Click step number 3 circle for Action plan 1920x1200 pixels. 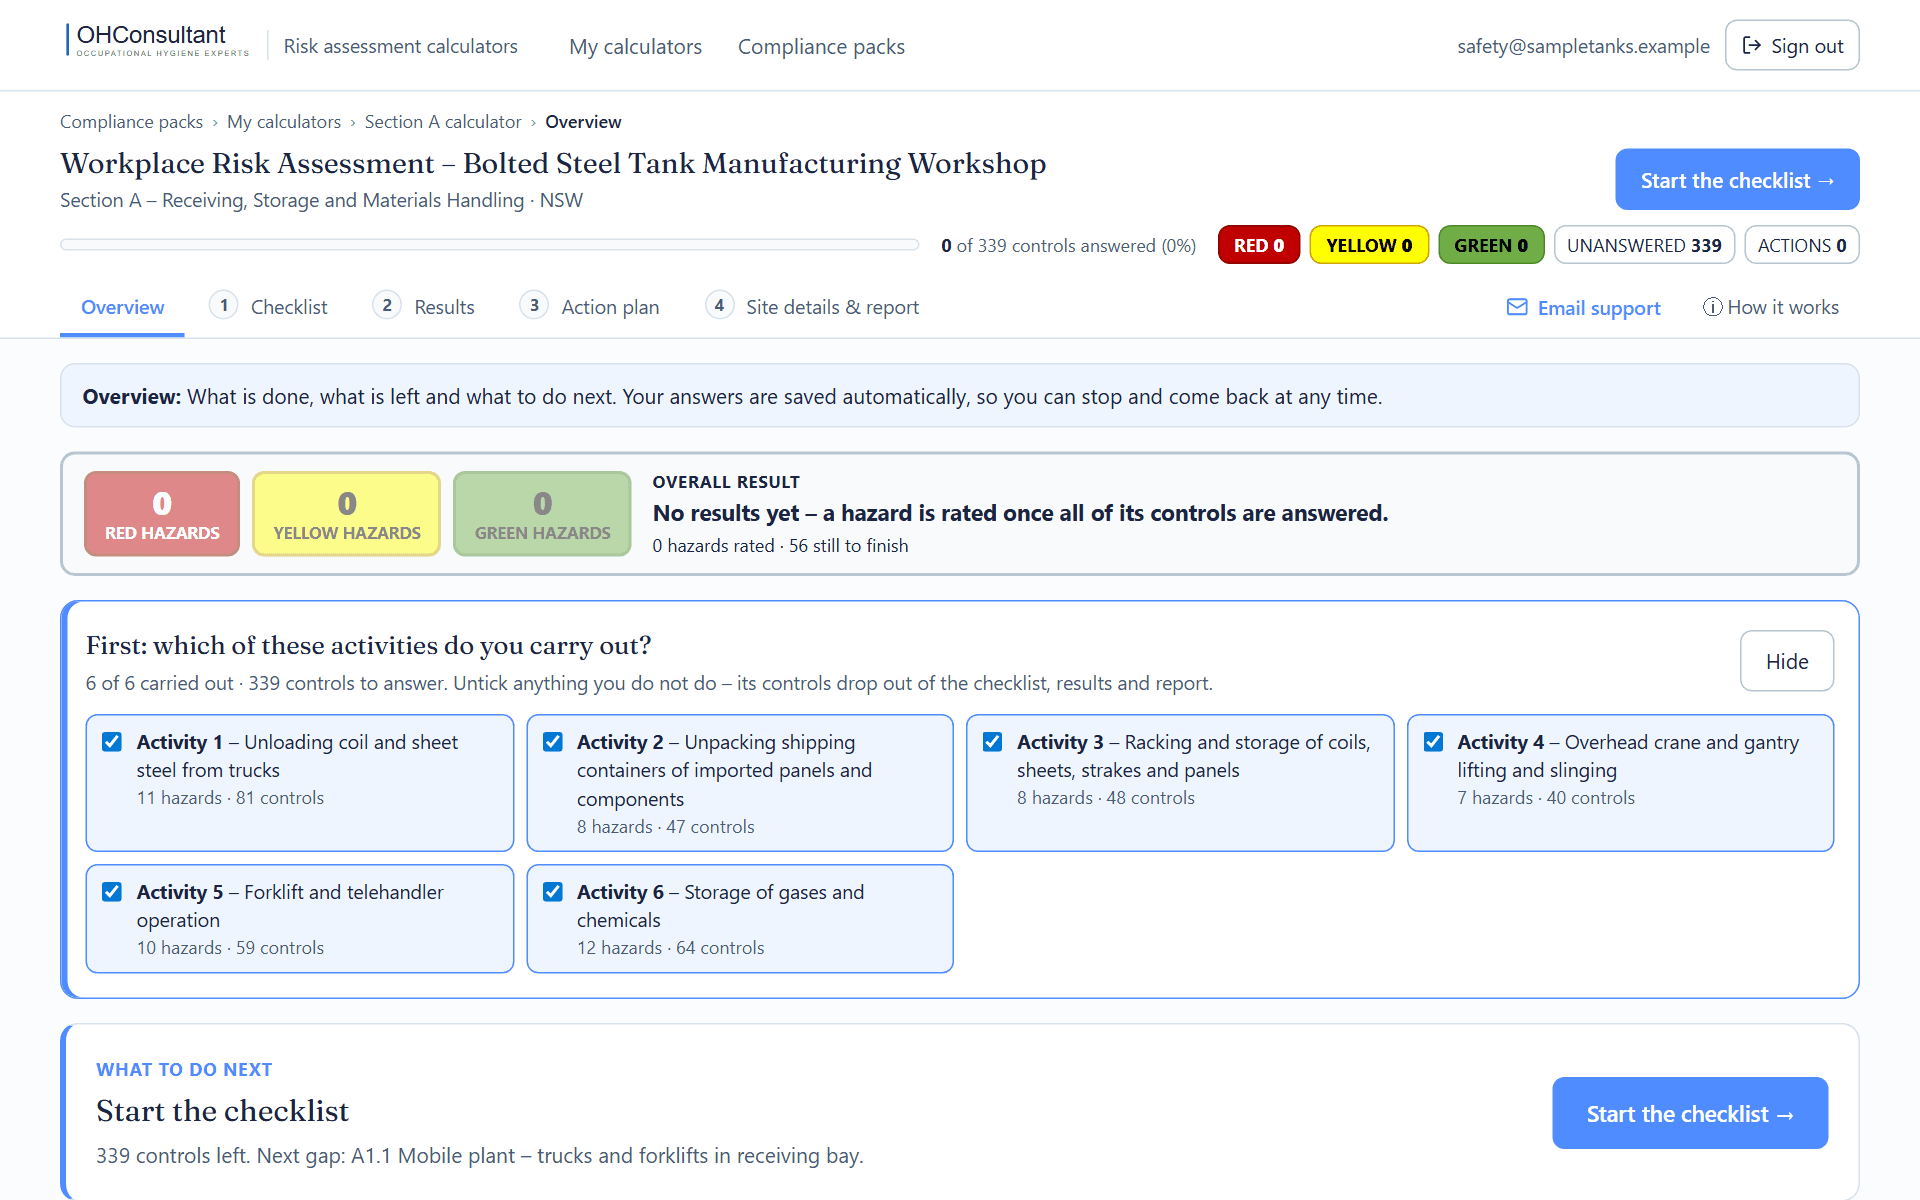click(534, 305)
